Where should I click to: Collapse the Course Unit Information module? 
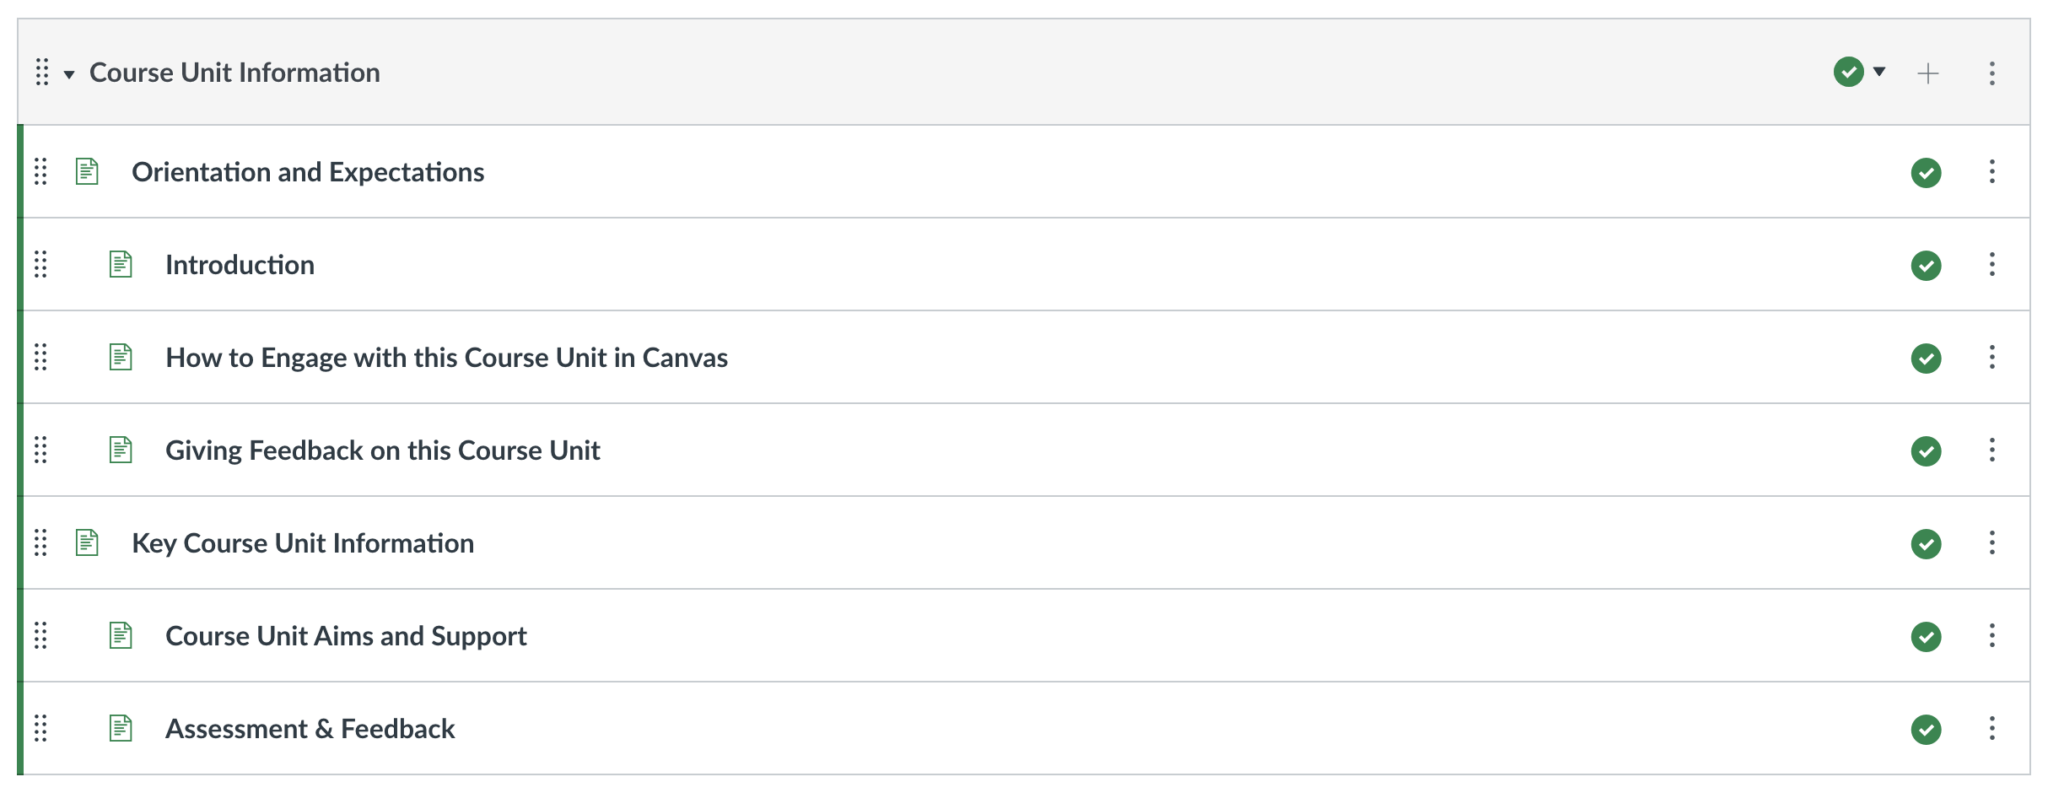click(x=68, y=72)
